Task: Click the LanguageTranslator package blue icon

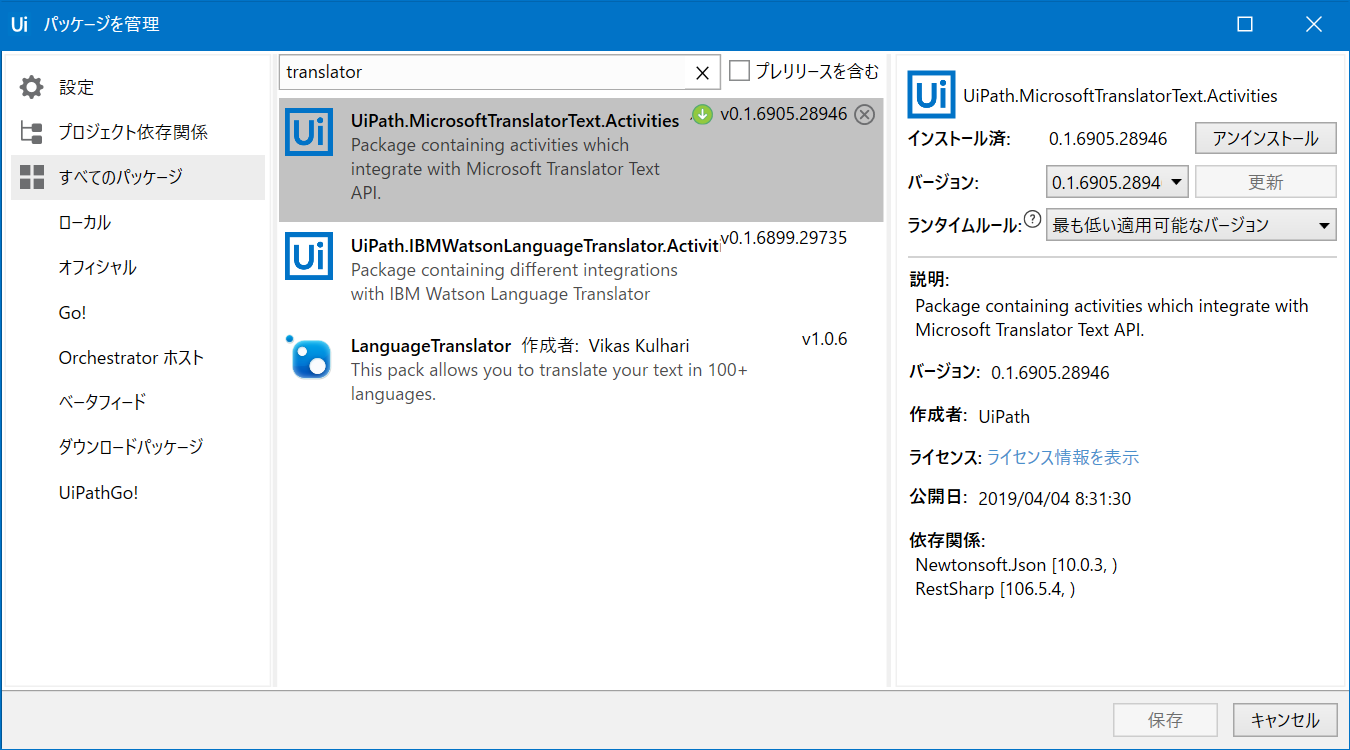Action: click(309, 357)
